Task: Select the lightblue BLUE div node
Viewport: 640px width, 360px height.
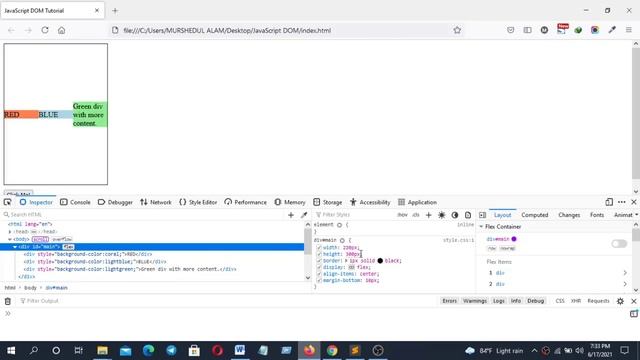Action: 95,261
